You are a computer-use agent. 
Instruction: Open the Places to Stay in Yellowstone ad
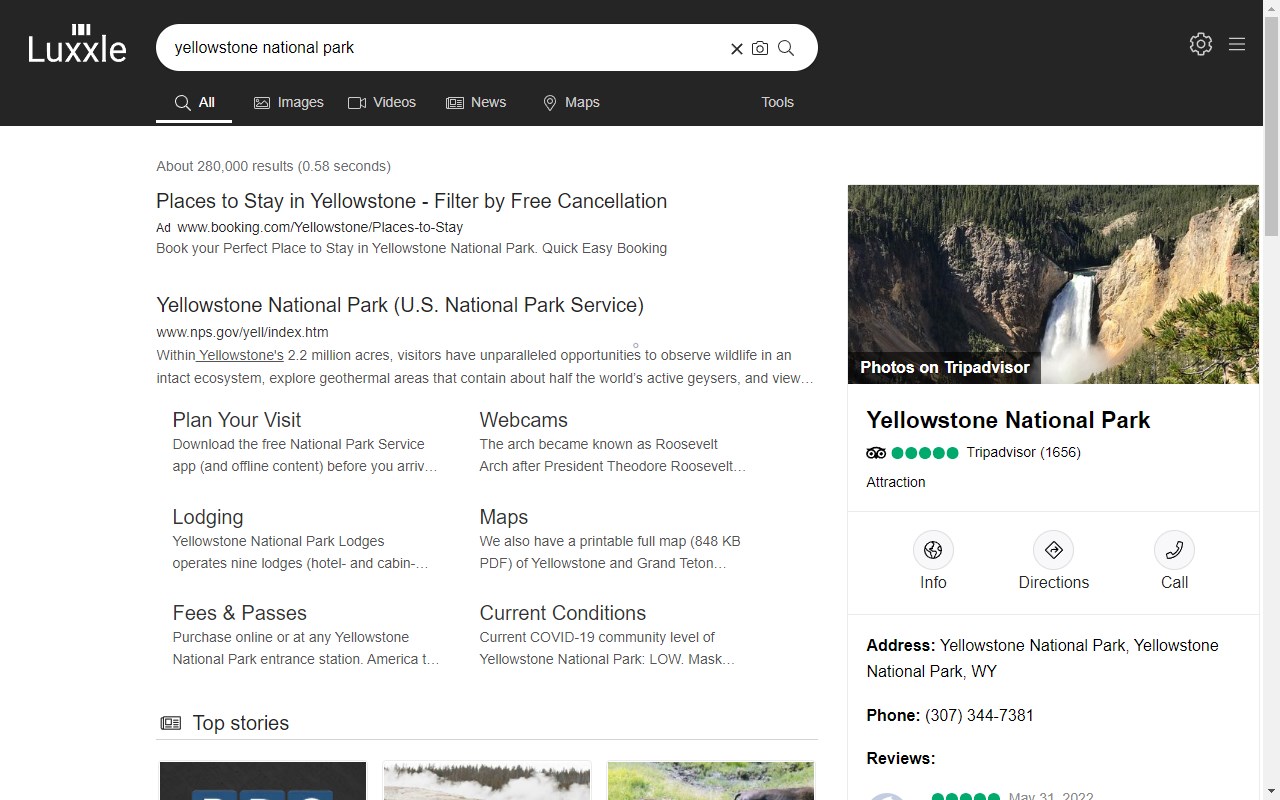411,201
